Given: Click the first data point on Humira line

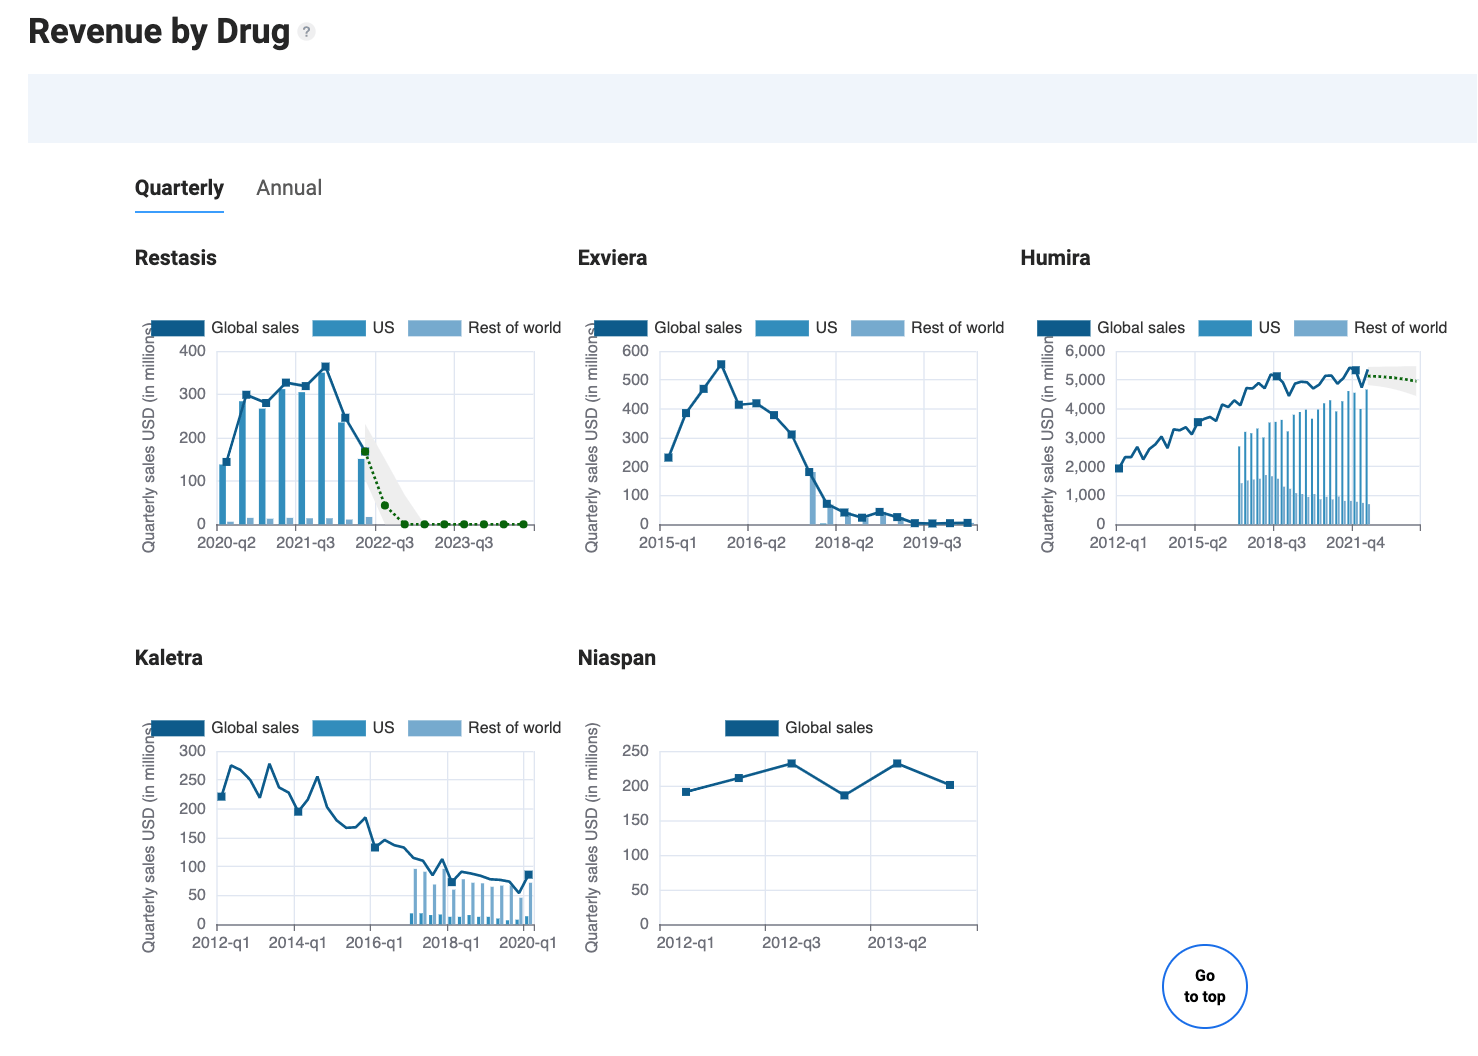Looking at the screenshot, I should 1119,468.
